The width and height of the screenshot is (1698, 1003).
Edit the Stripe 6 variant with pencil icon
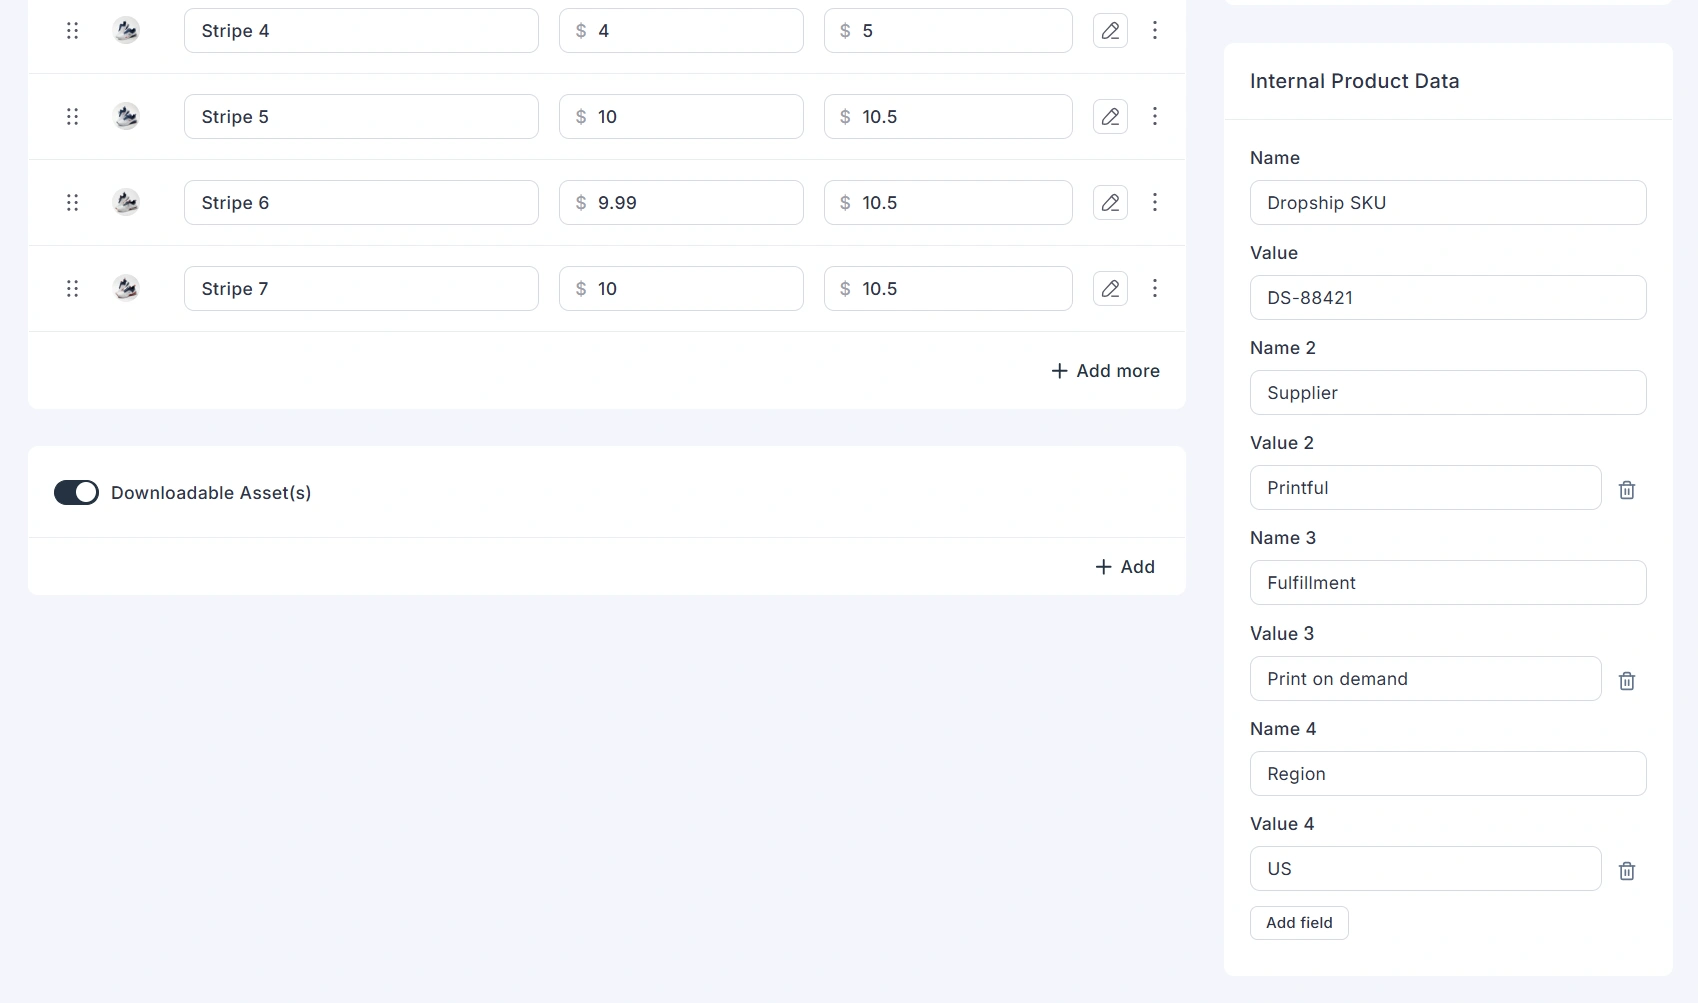[1110, 203]
